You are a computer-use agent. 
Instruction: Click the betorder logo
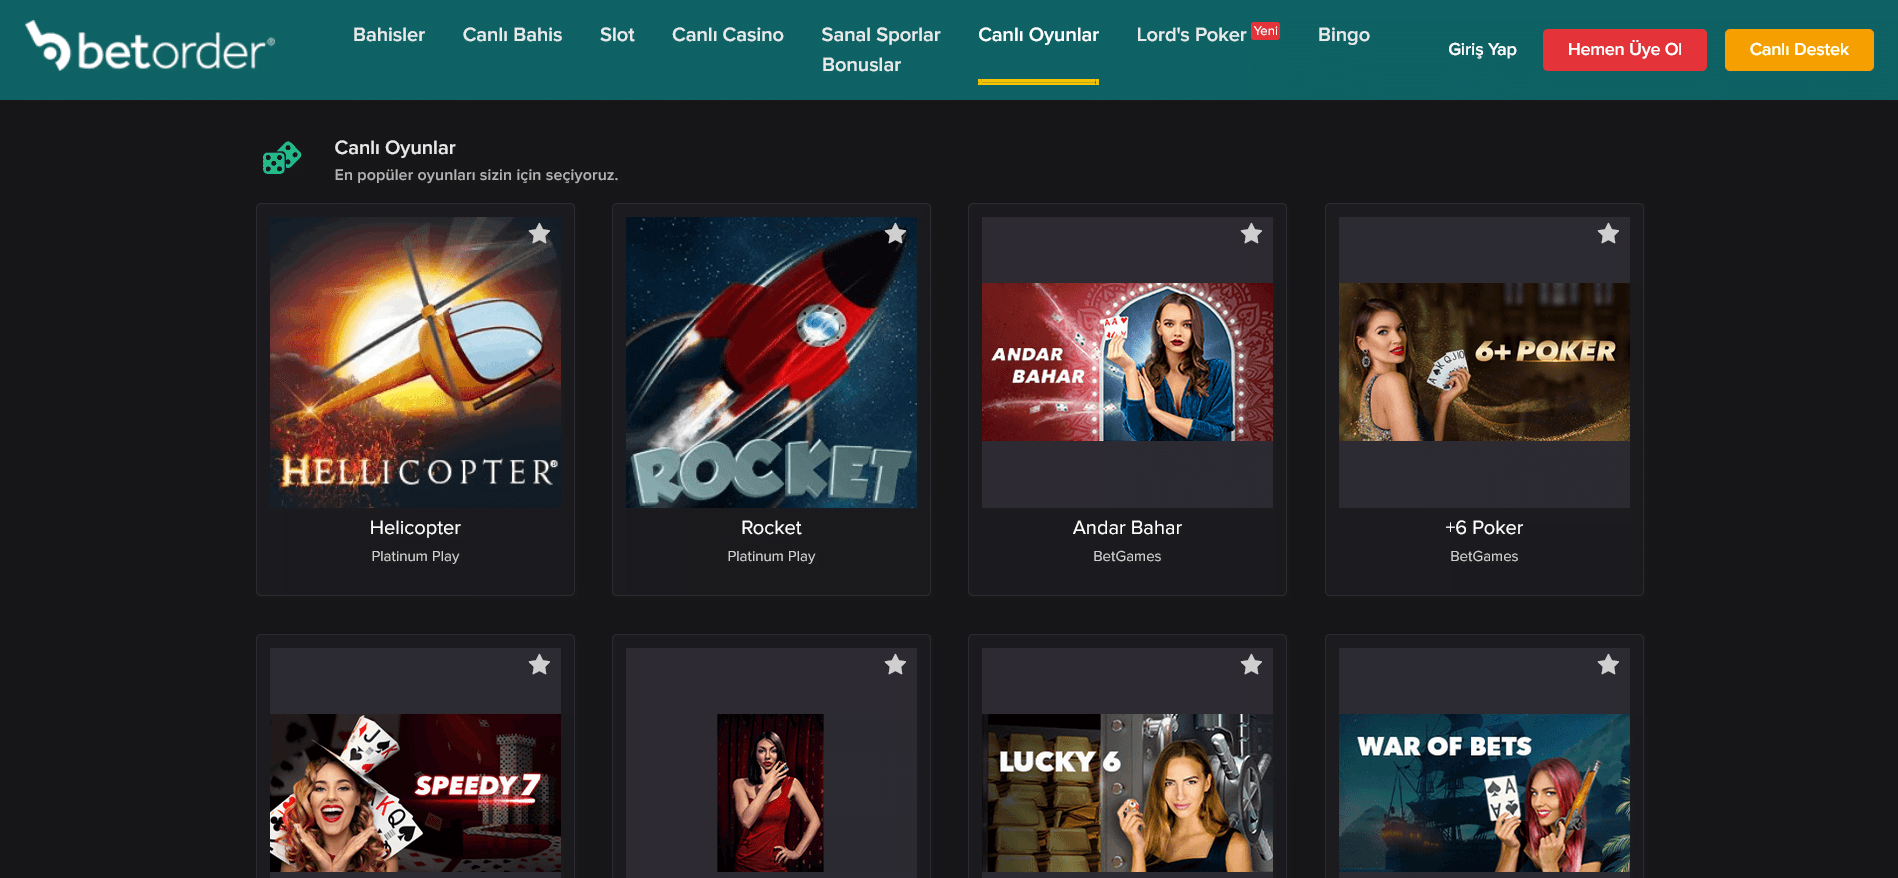[x=150, y=47]
